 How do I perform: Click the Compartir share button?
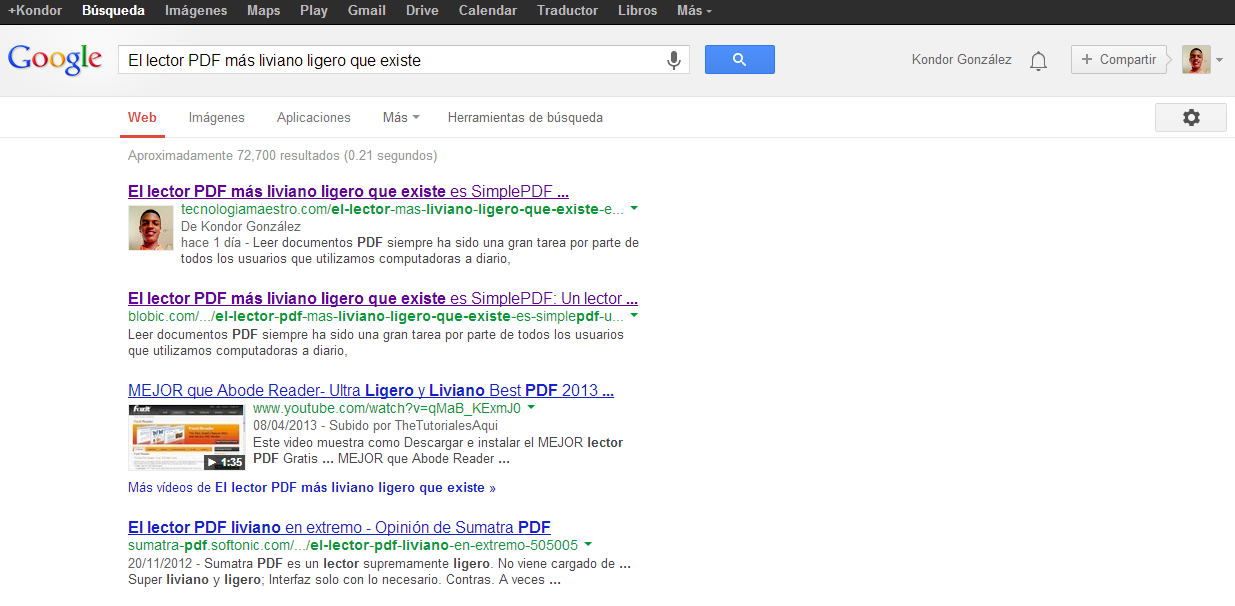tap(1119, 60)
